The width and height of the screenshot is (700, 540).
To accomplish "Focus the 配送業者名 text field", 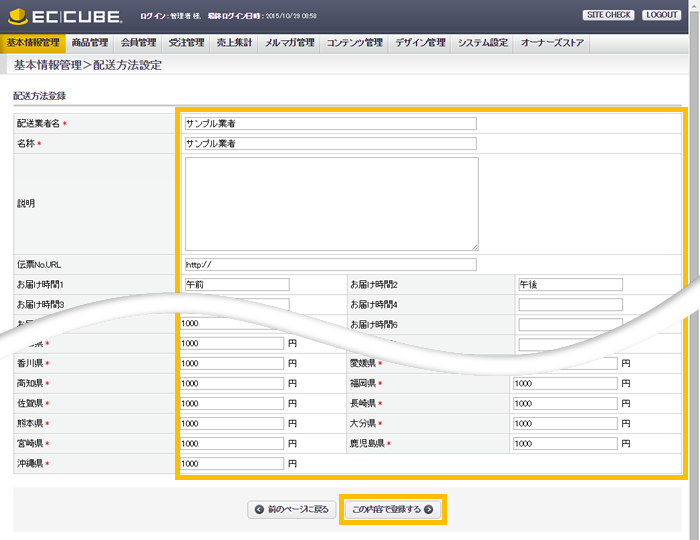I will pos(330,124).
